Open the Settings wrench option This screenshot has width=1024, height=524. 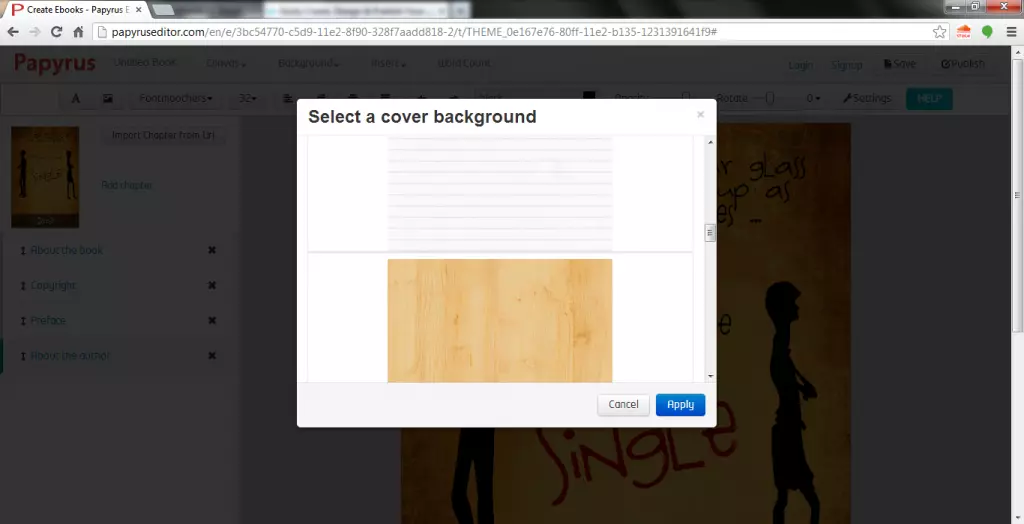867,98
